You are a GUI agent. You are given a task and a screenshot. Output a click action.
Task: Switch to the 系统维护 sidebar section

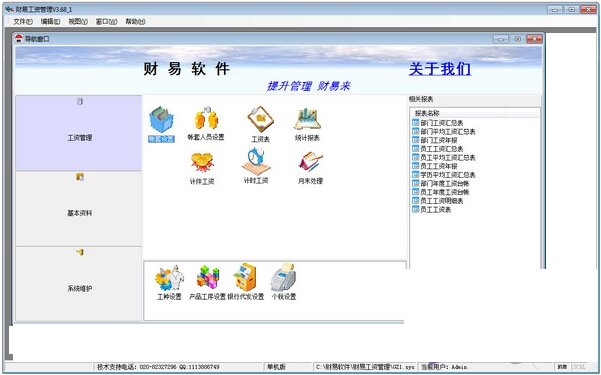[x=79, y=284]
